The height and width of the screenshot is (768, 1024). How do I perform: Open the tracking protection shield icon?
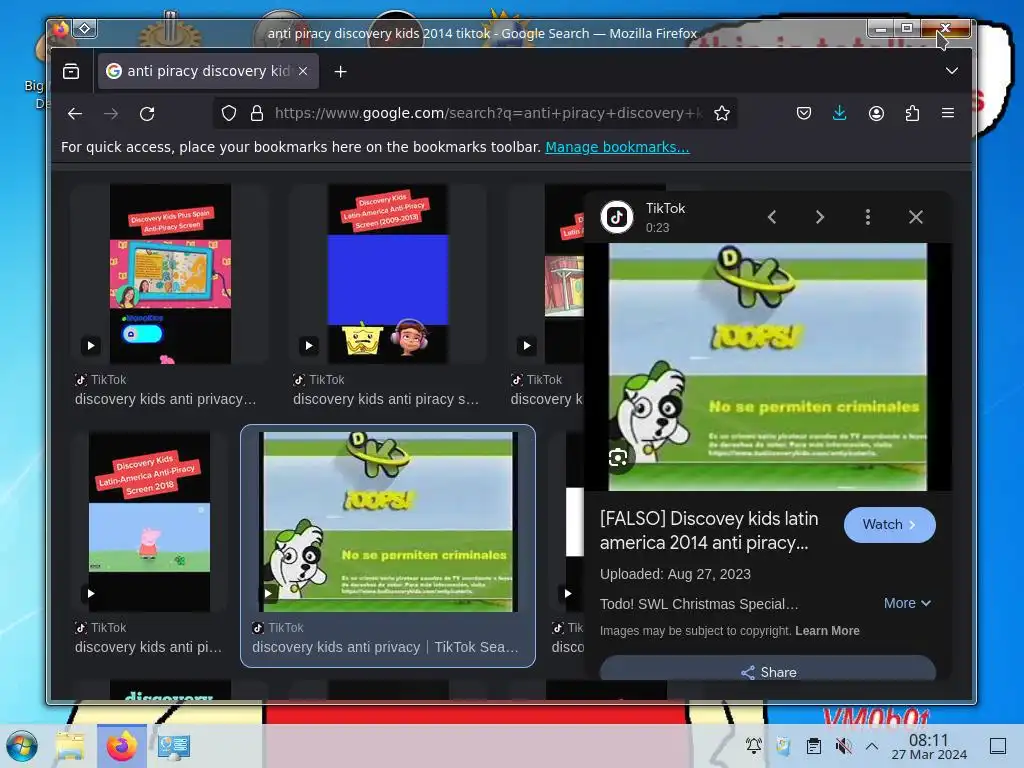(229, 114)
